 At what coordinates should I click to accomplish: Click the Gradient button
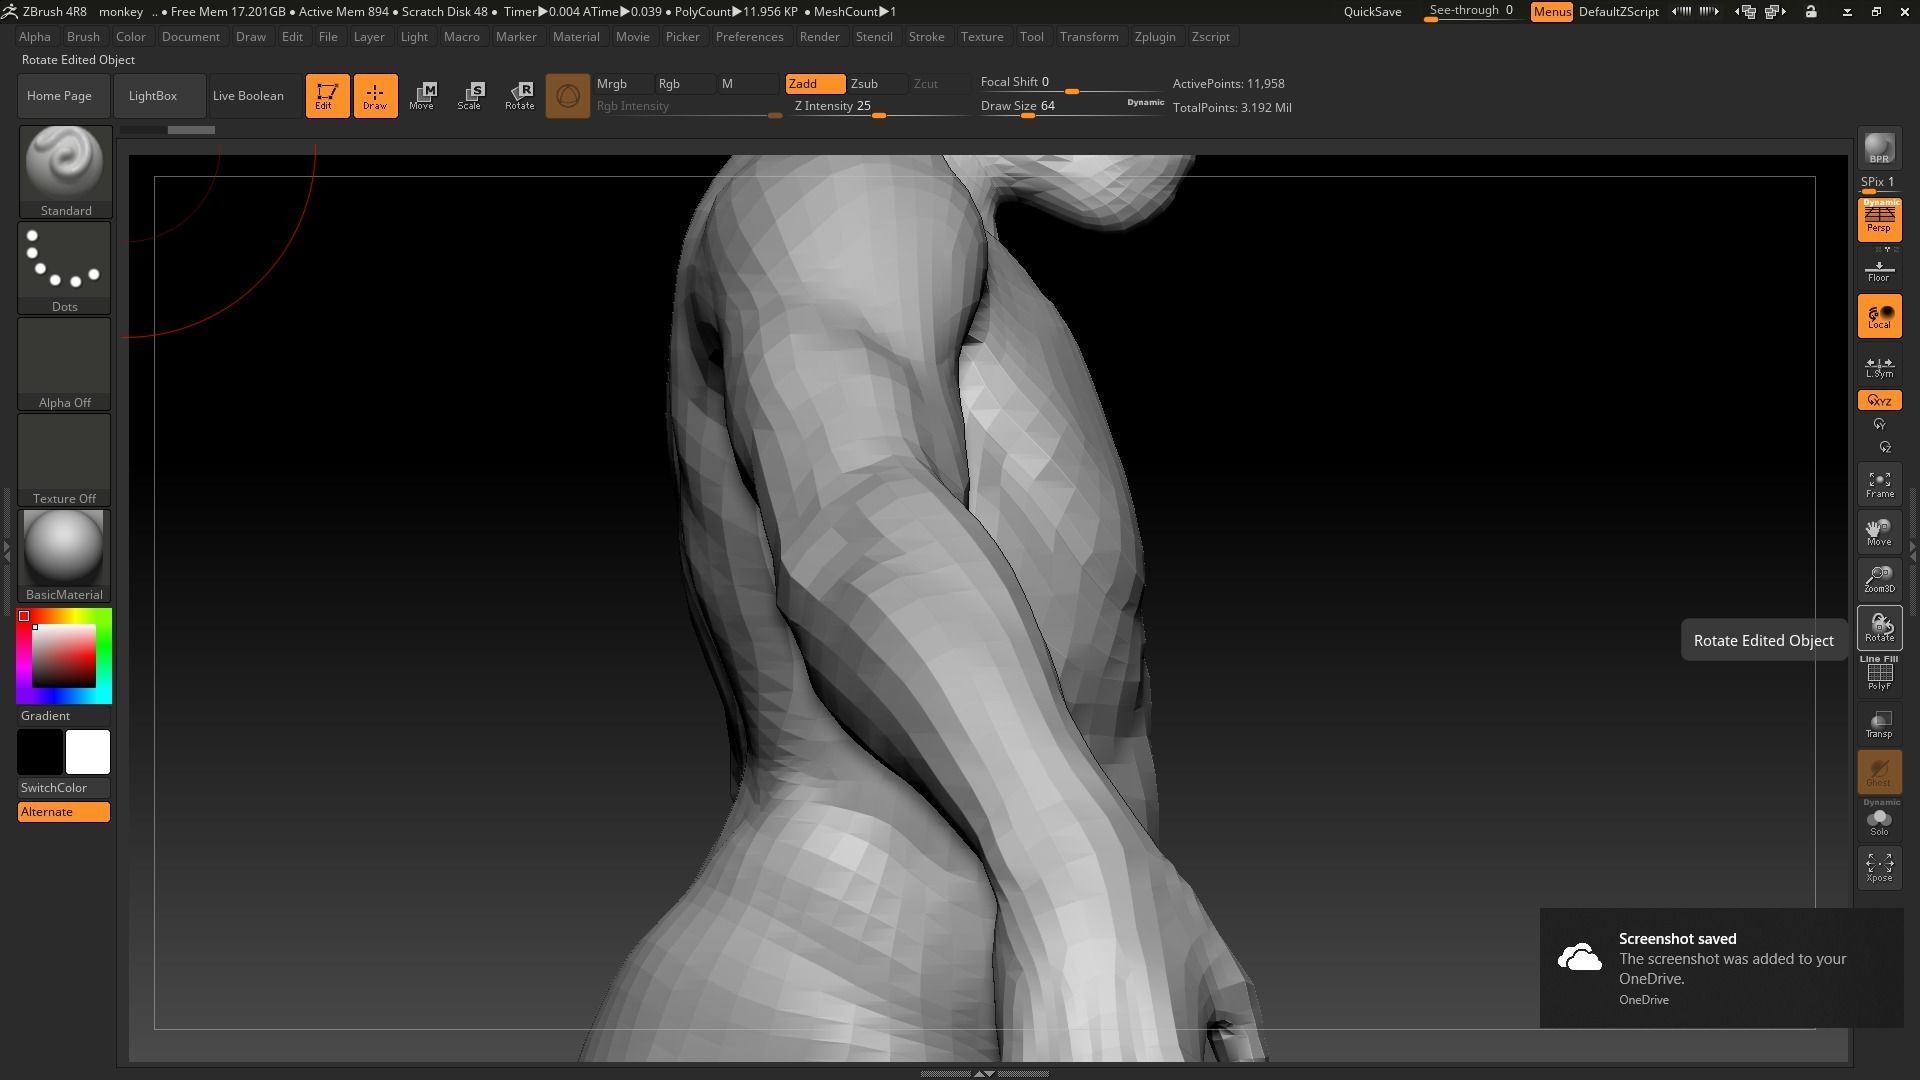(64, 716)
